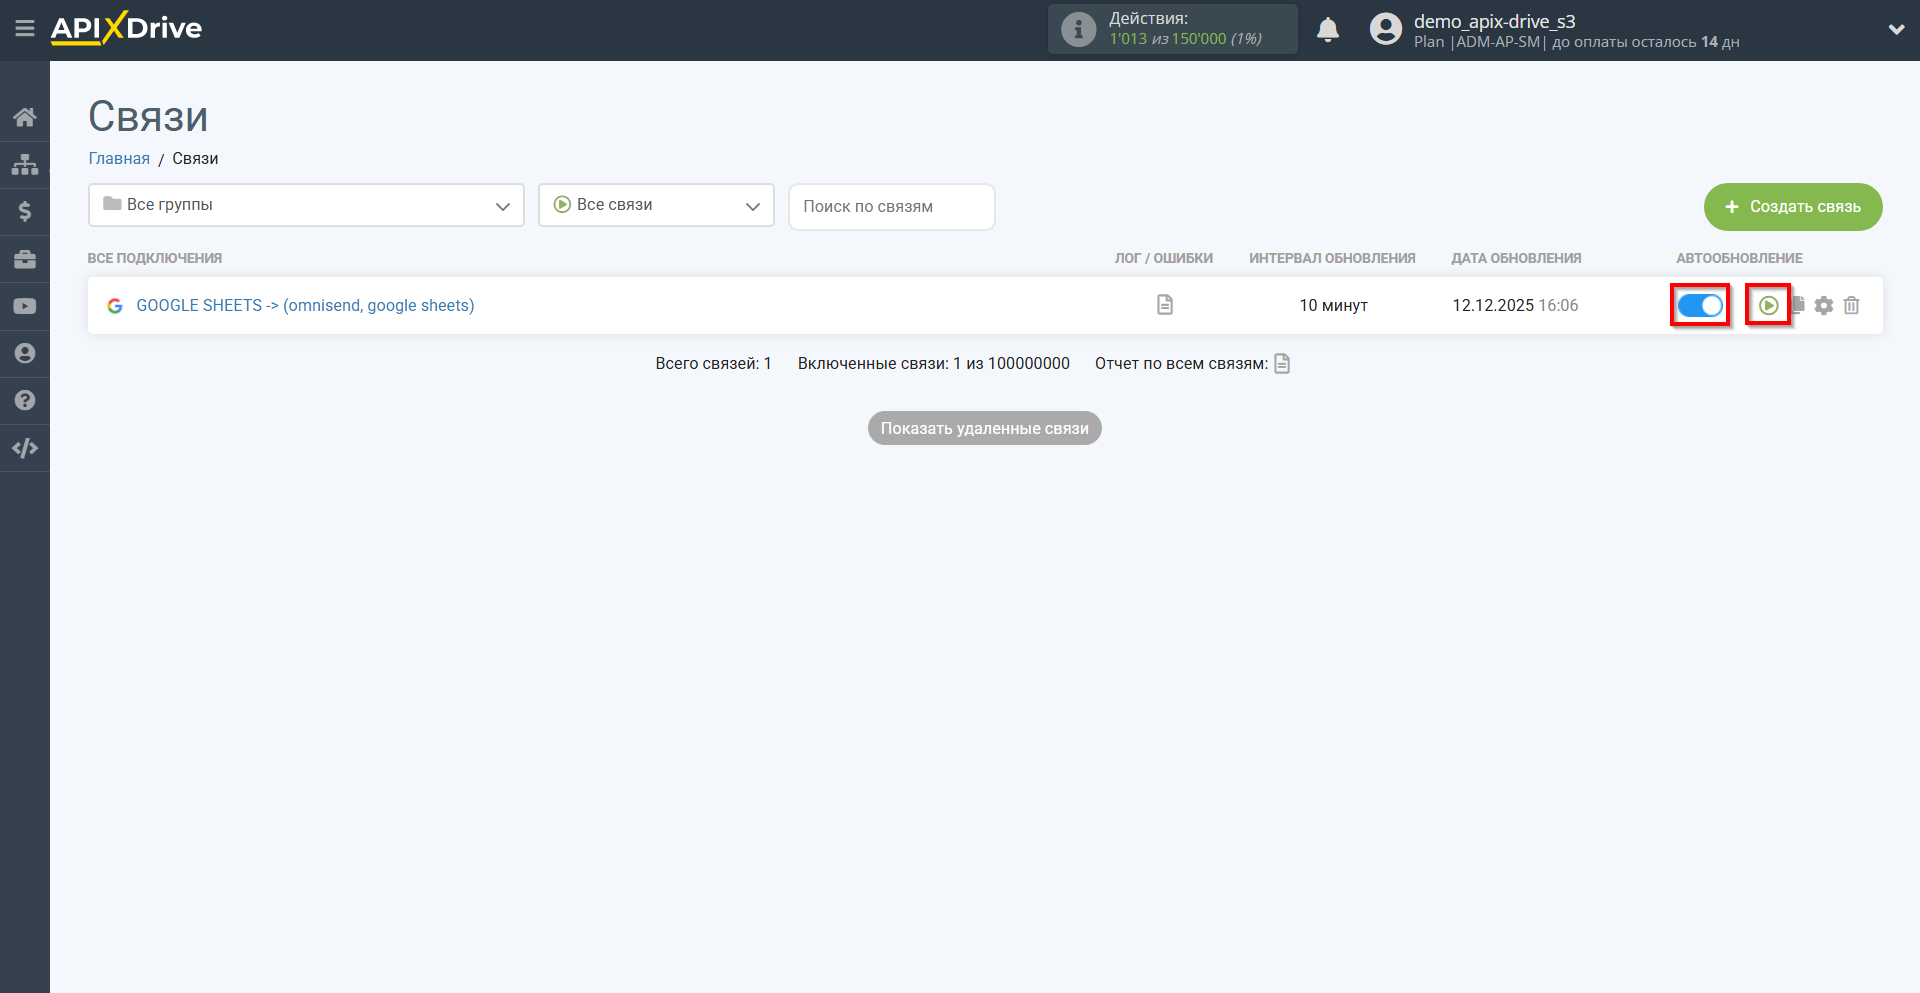Image resolution: width=1920 pixels, height=993 pixels.
Task: Open the "Все группы" dropdown
Action: click(x=305, y=204)
